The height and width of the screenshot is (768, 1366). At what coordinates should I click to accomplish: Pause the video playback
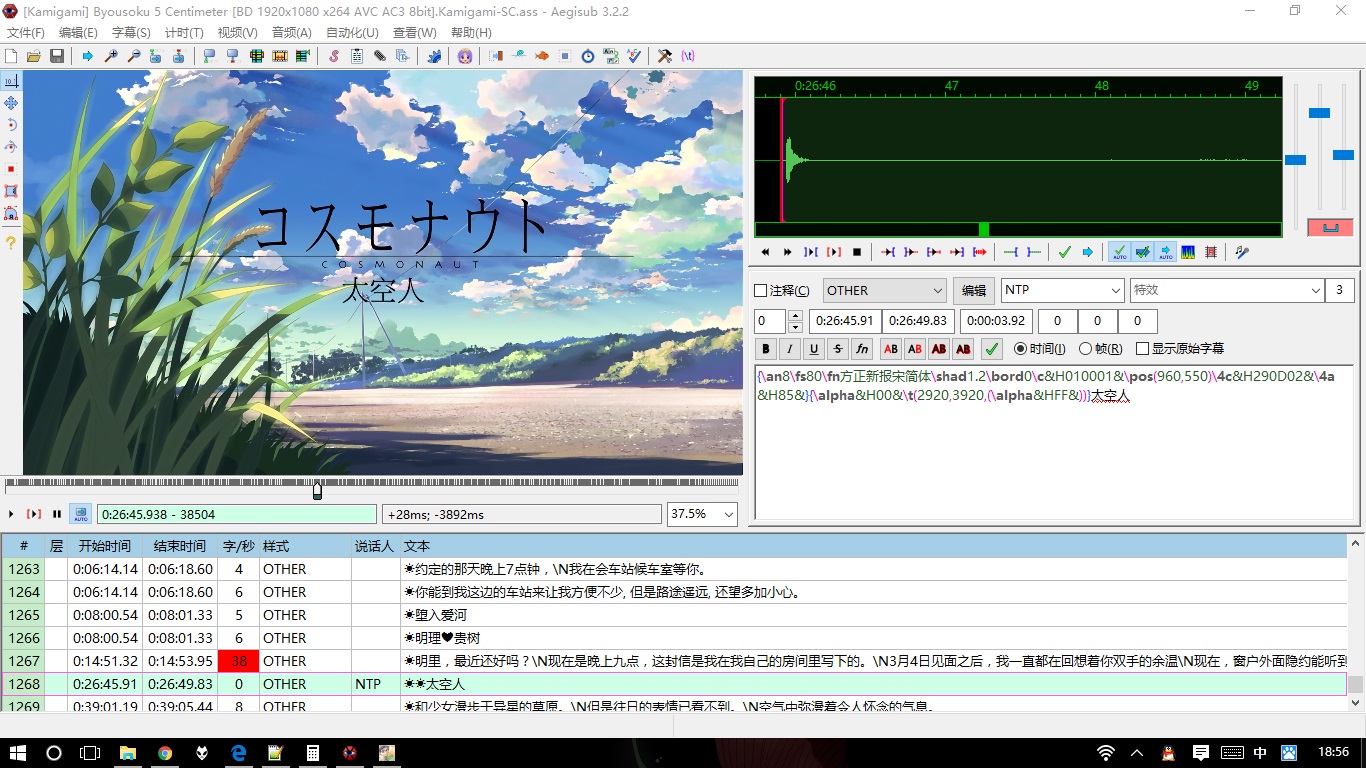click(x=57, y=514)
